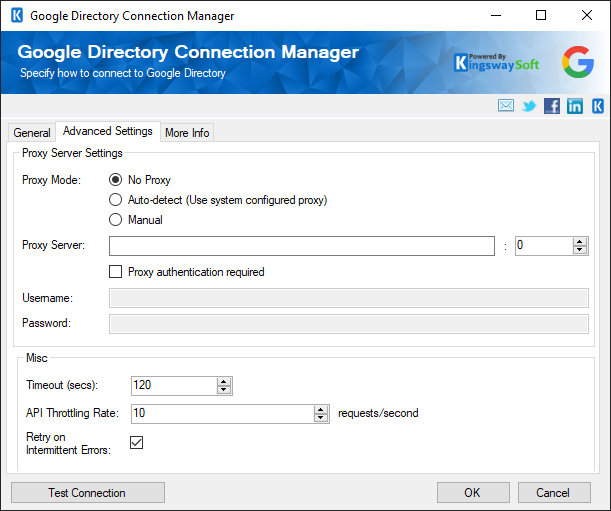Screen dimensions: 611x511
Task: Click the Timeout (secs) value field
Action: 174,385
